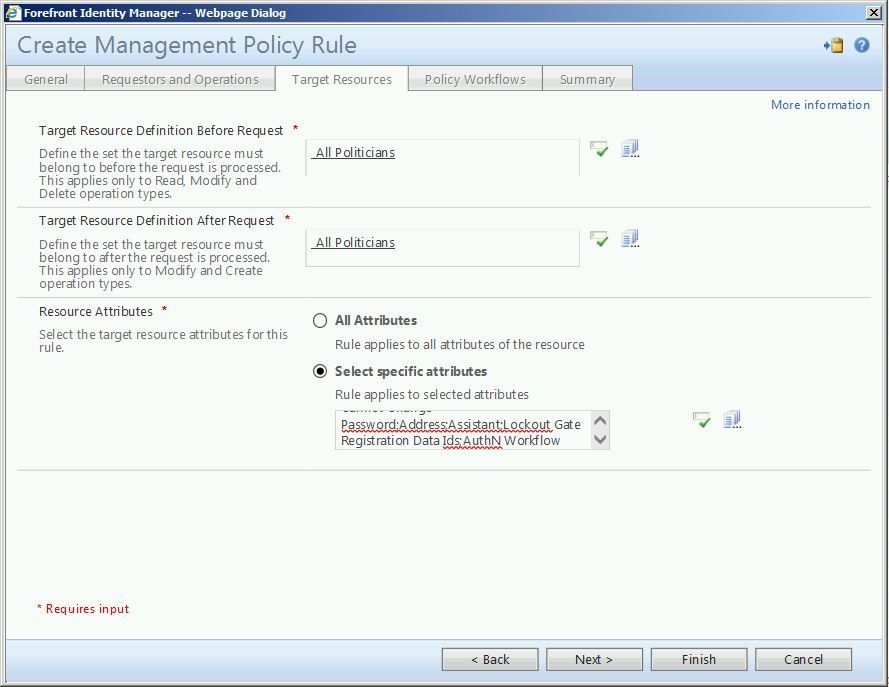The image size is (889, 687).
Task: Validate the After Request target set
Action: click(x=599, y=239)
